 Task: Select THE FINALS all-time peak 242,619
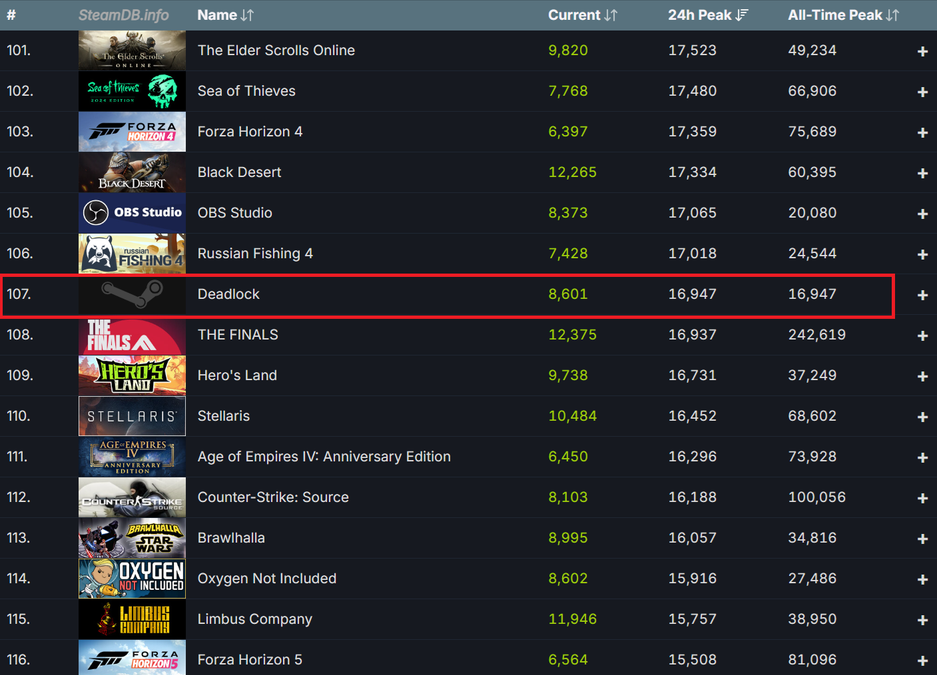click(x=816, y=335)
